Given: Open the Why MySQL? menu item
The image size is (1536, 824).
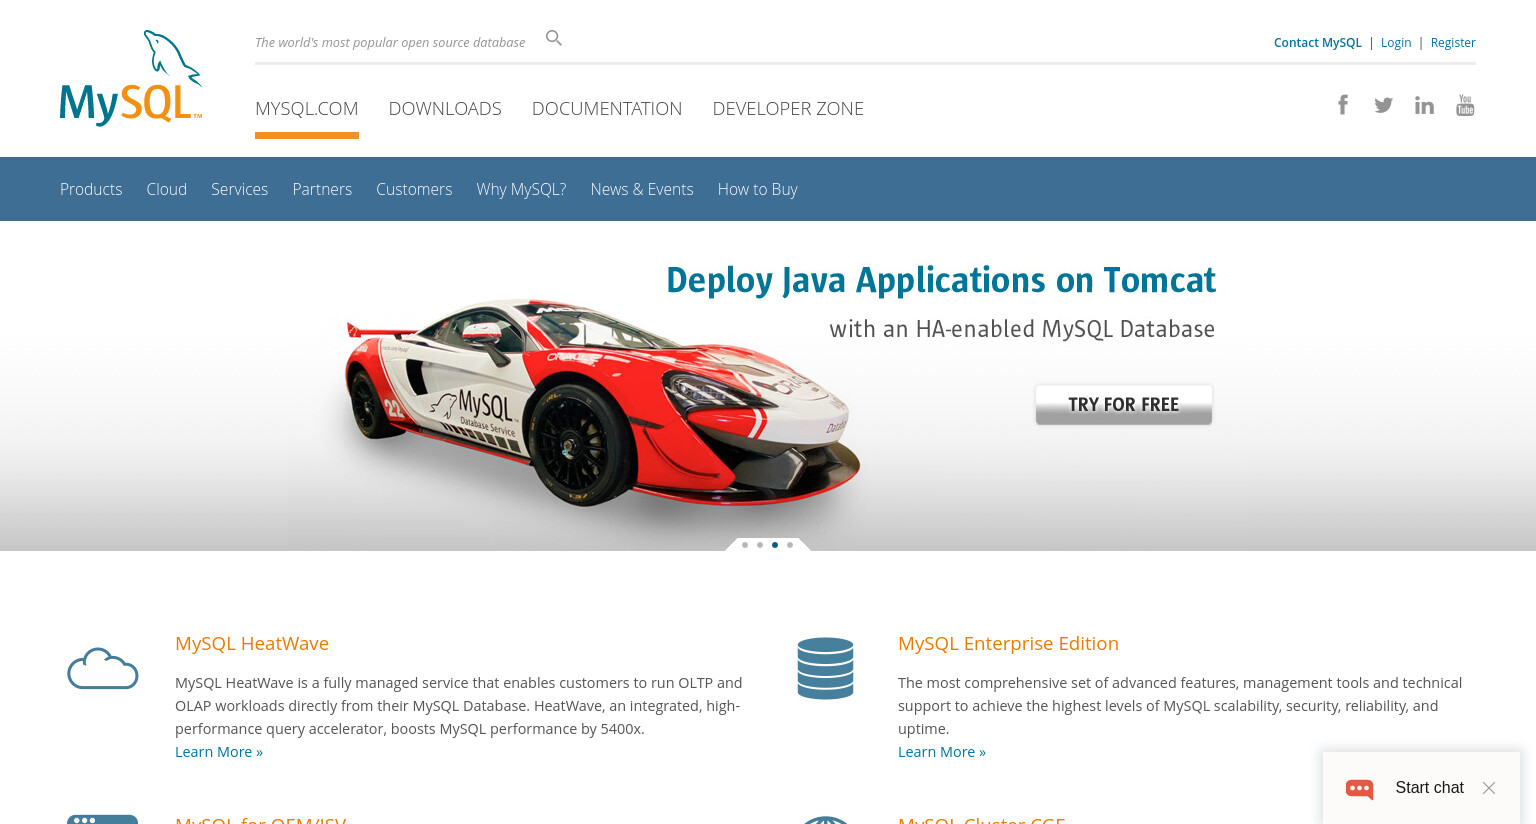Looking at the screenshot, I should pyautogui.click(x=521, y=189).
